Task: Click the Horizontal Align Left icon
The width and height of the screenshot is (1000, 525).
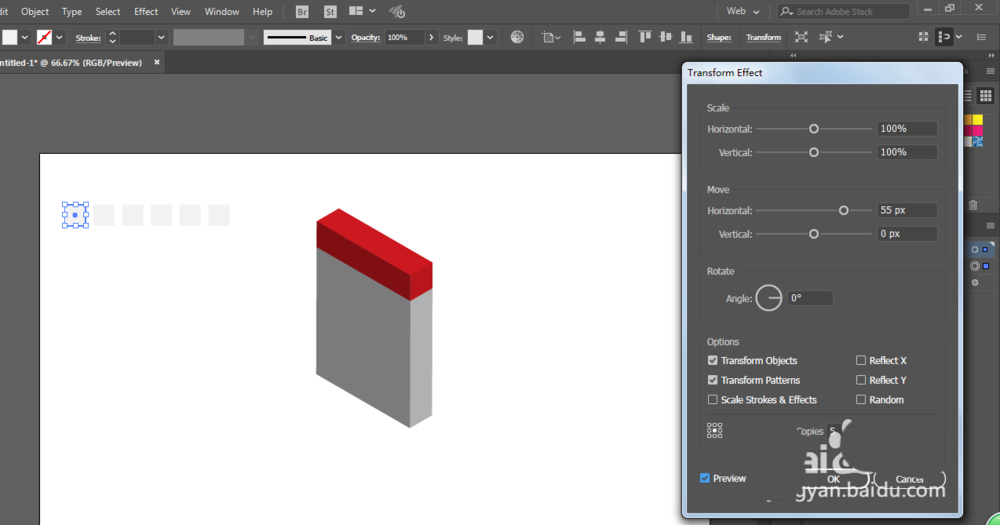Action: 578,37
